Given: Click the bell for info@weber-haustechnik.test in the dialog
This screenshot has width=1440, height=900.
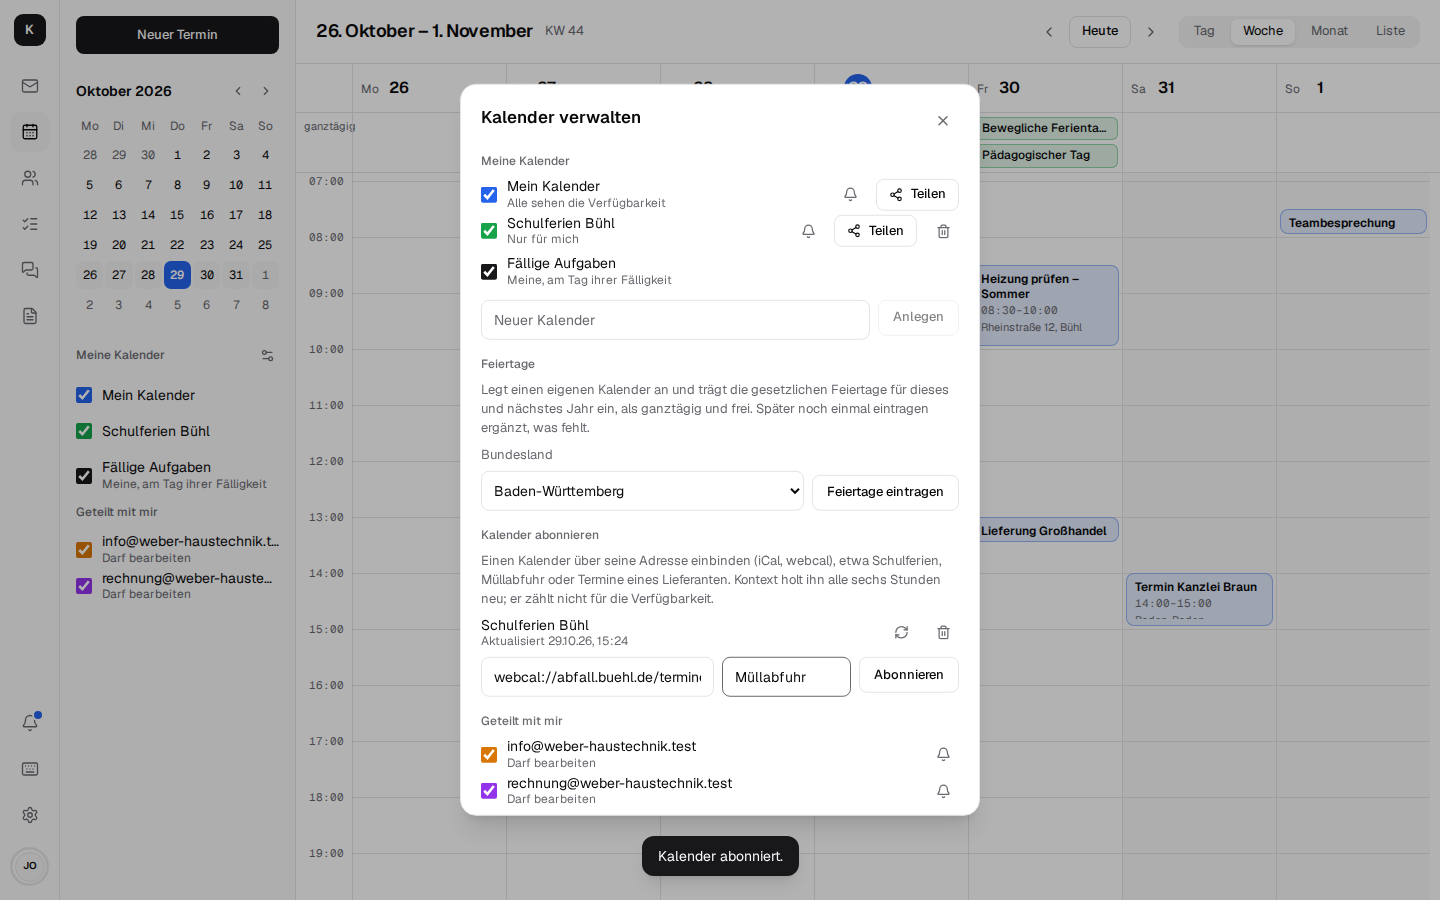Looking at the screenshot, I should coord(943,754).
